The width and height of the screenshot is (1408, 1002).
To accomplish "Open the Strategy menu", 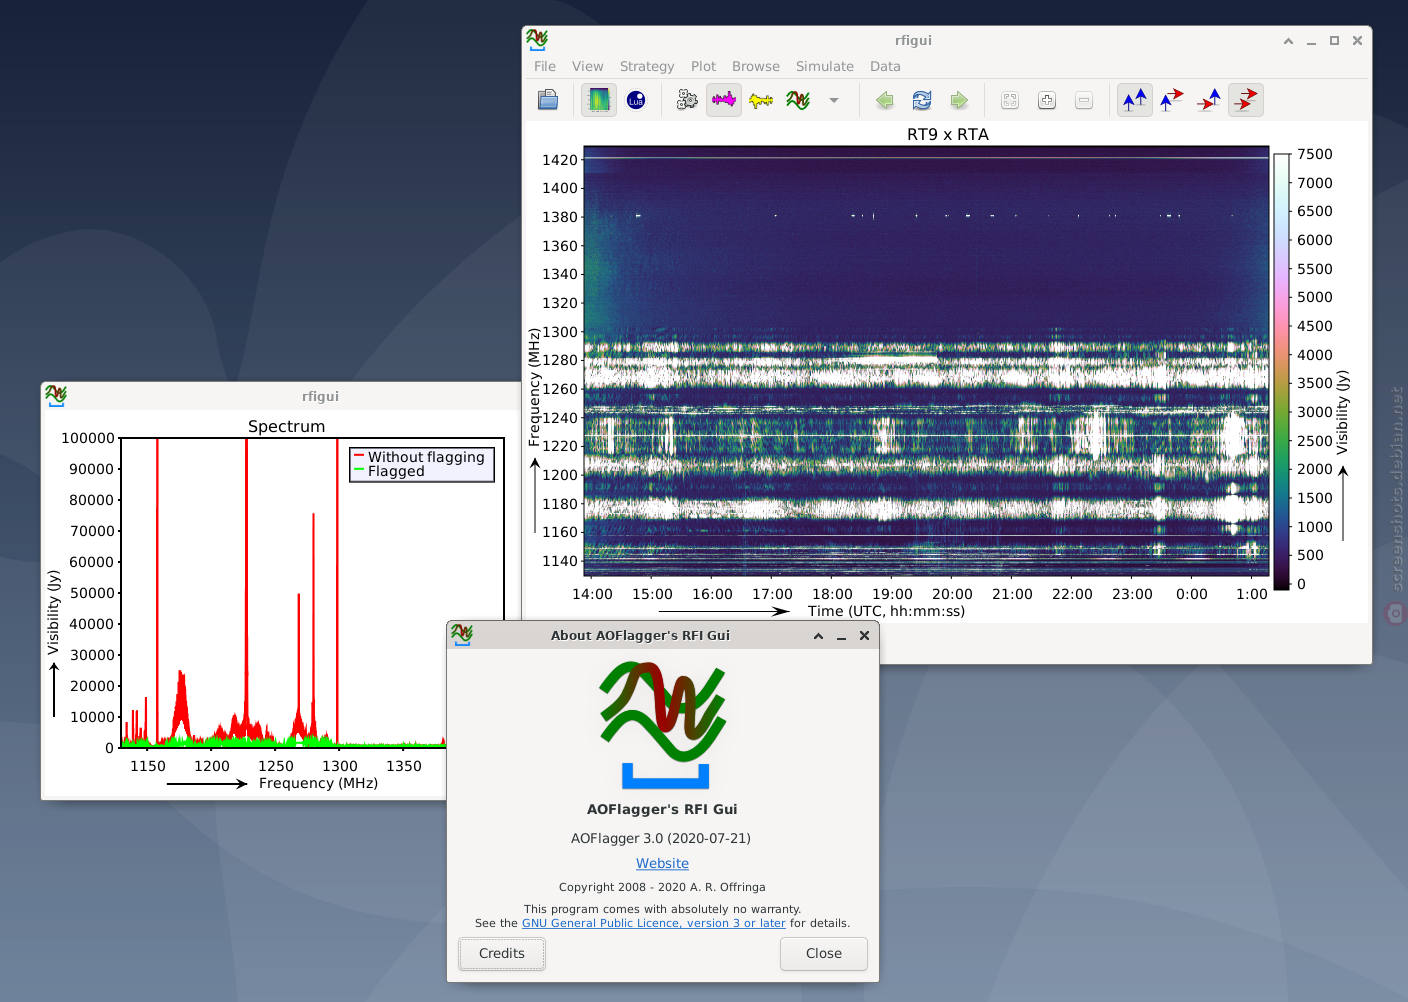I will coord(647,66).
